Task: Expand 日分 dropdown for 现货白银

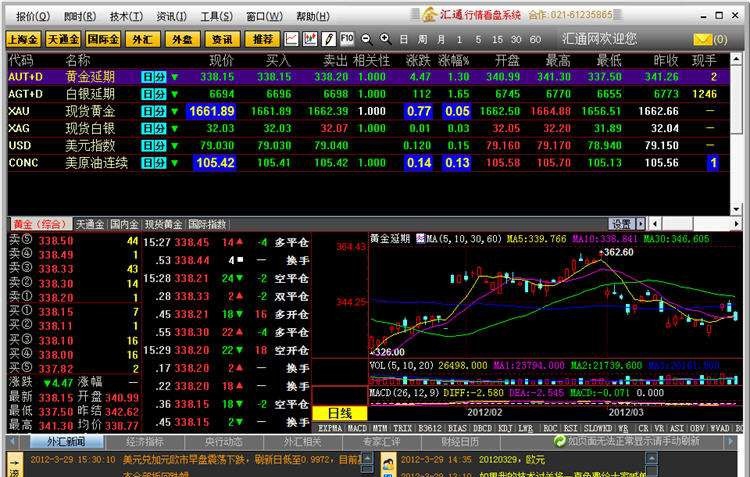Action: (x=175, y=128)
